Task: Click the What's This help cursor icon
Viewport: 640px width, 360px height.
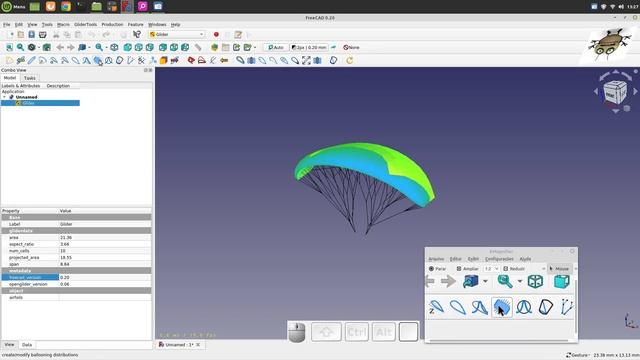Action: coord(137,35)
